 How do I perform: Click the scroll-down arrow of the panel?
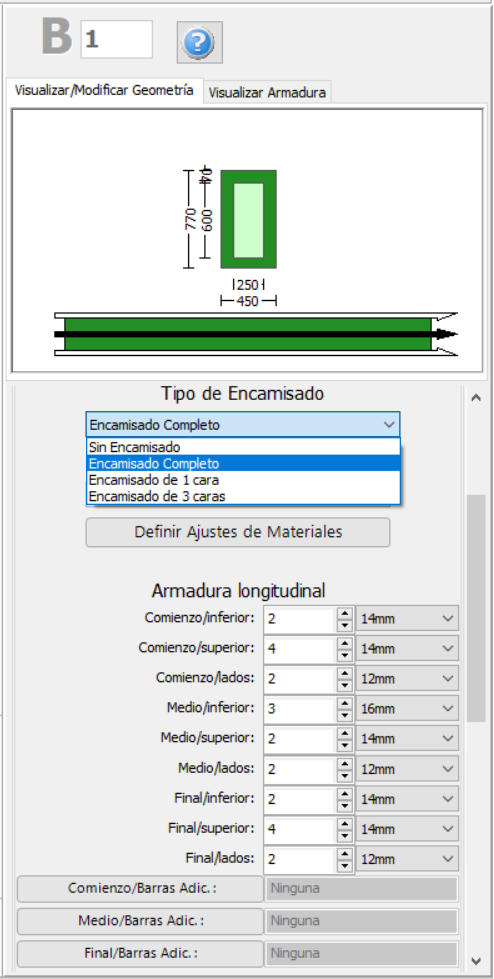tap(476, 960)
